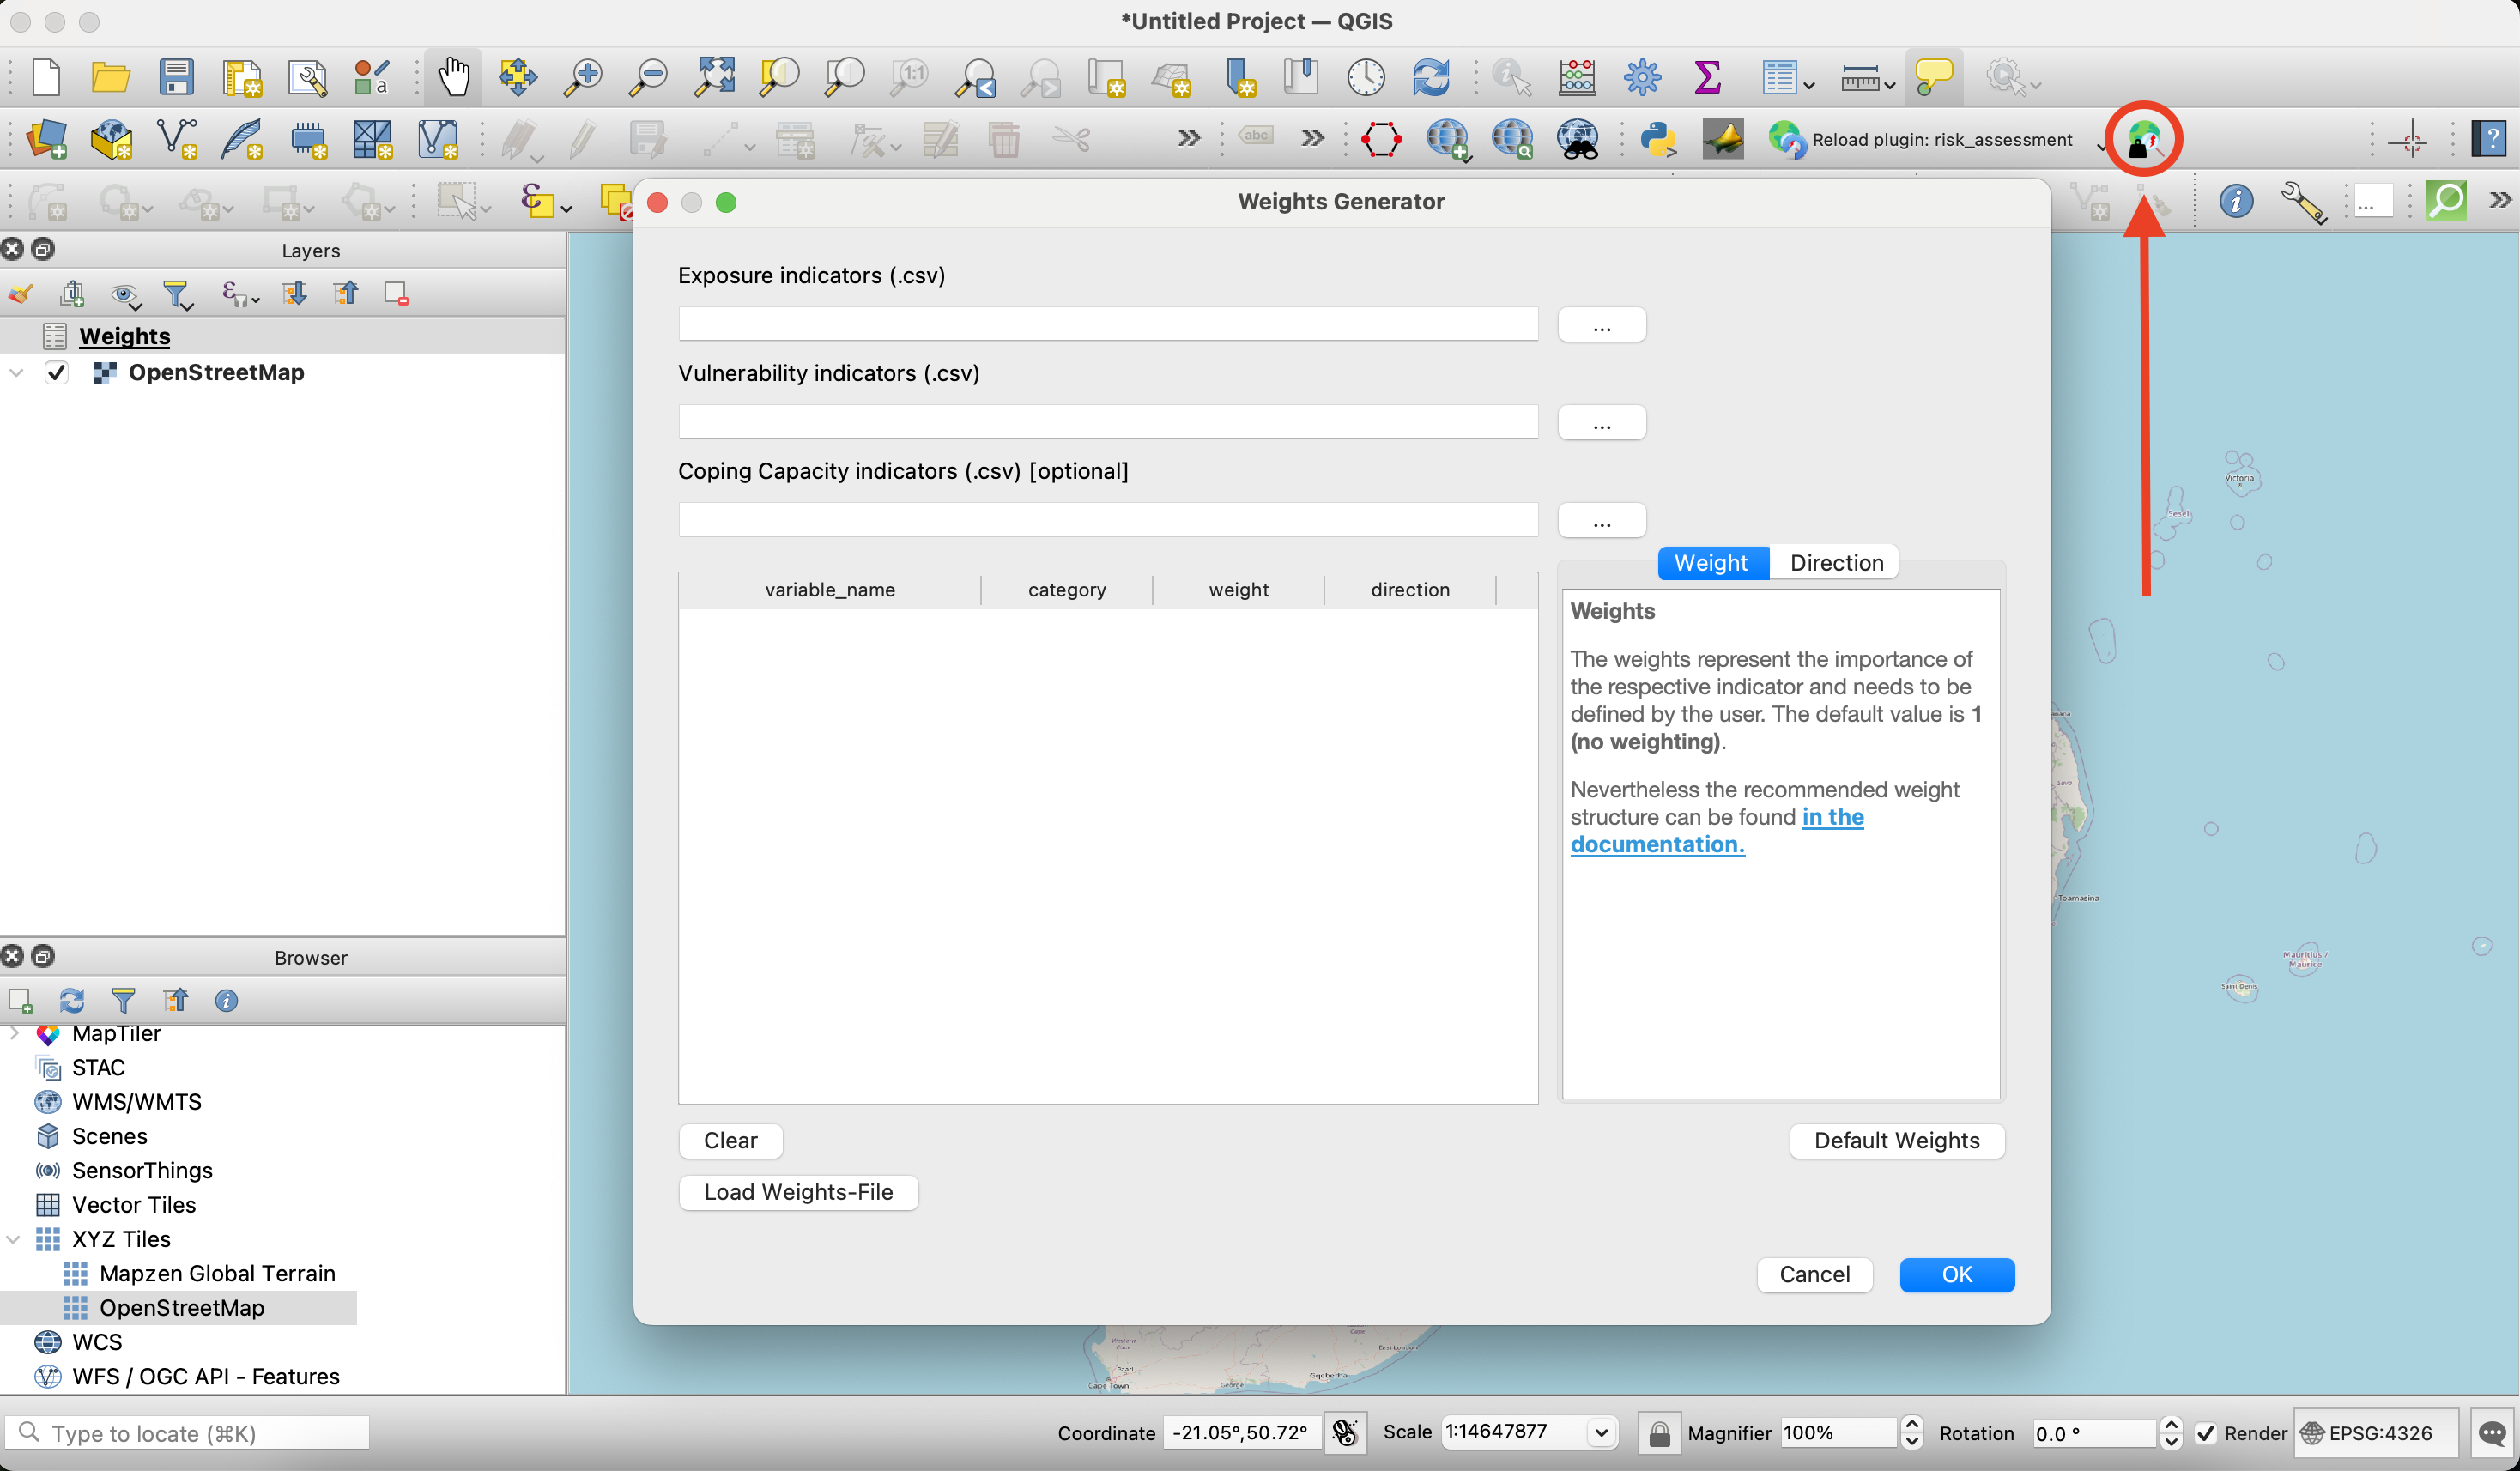Open the Statistical Summary sigma icon

coord(1707,76)
